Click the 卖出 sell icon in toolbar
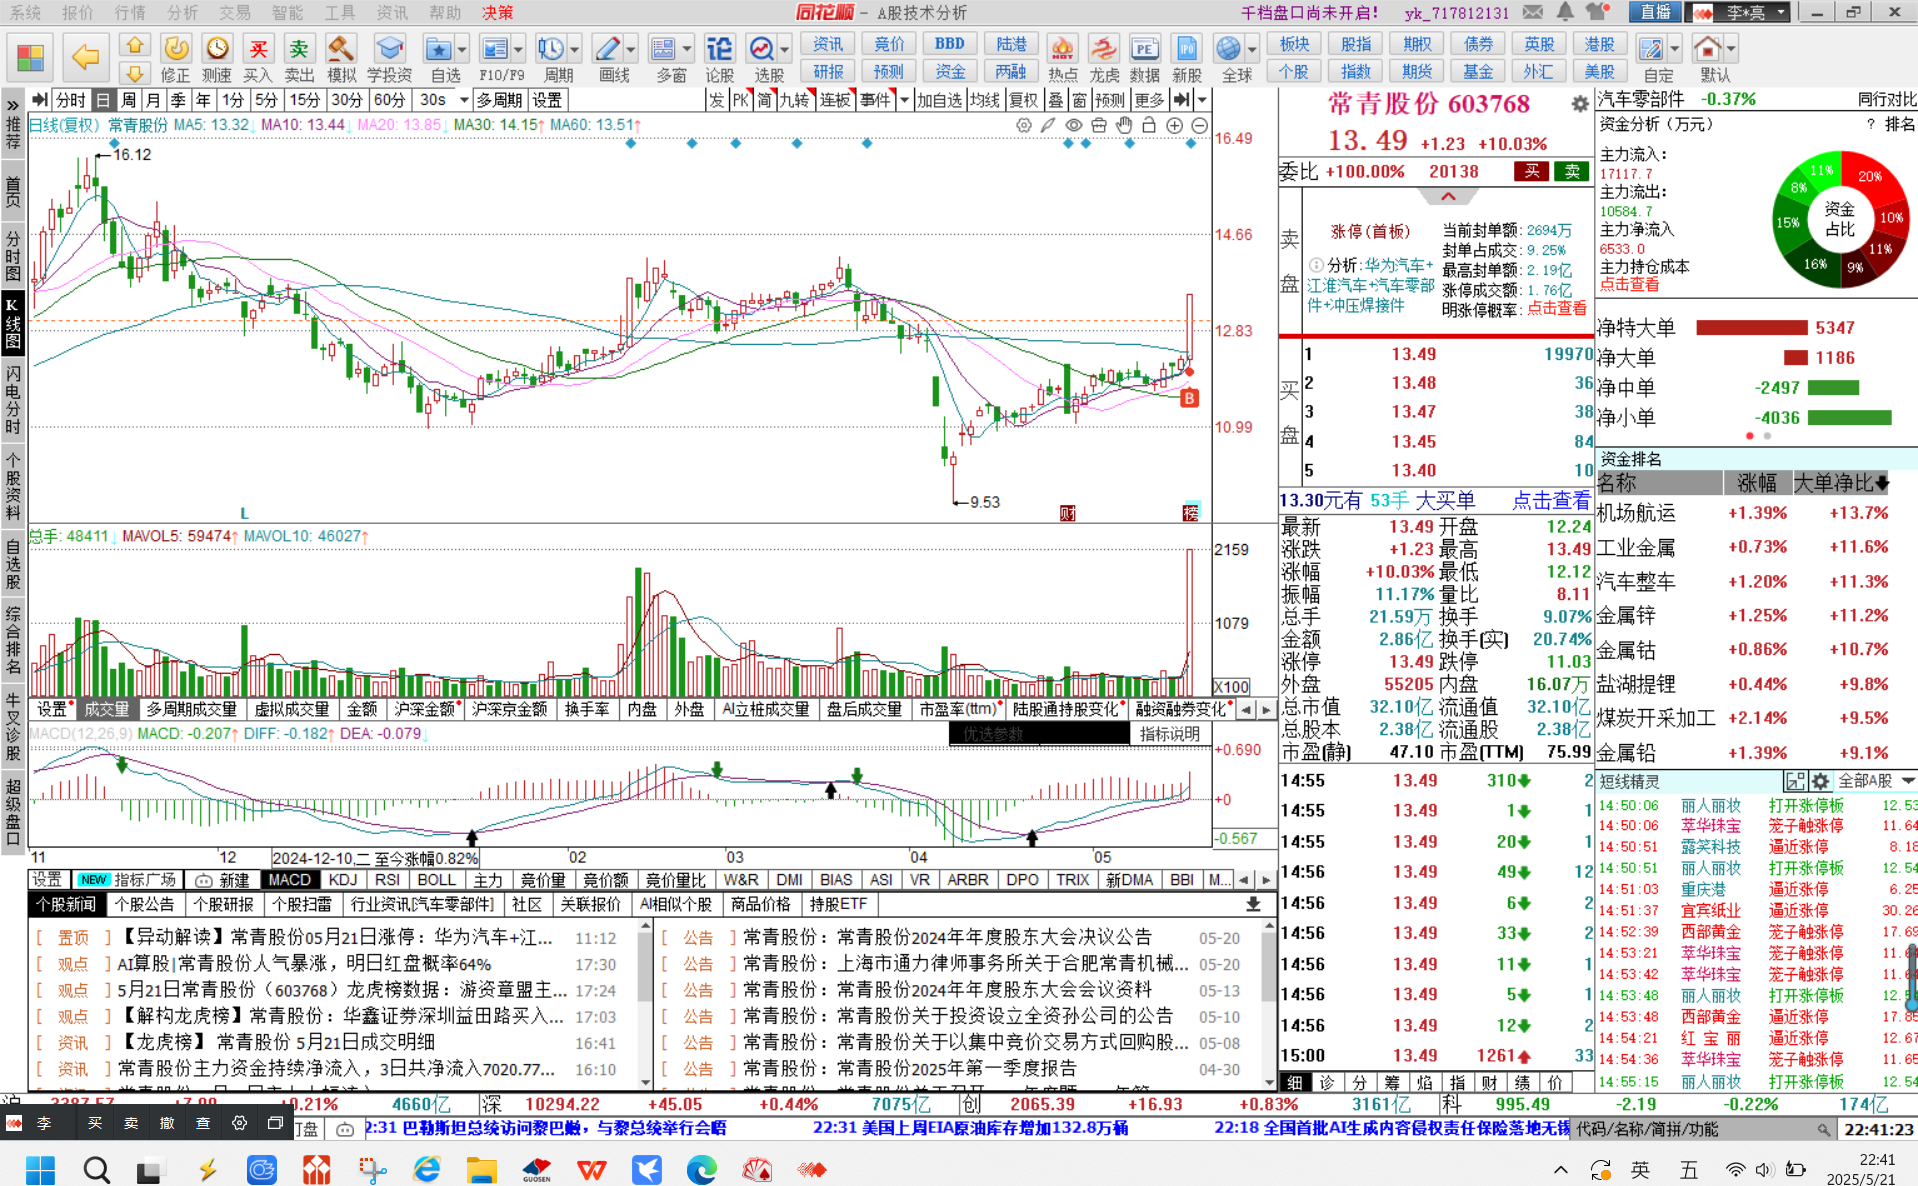 (299, 58)
